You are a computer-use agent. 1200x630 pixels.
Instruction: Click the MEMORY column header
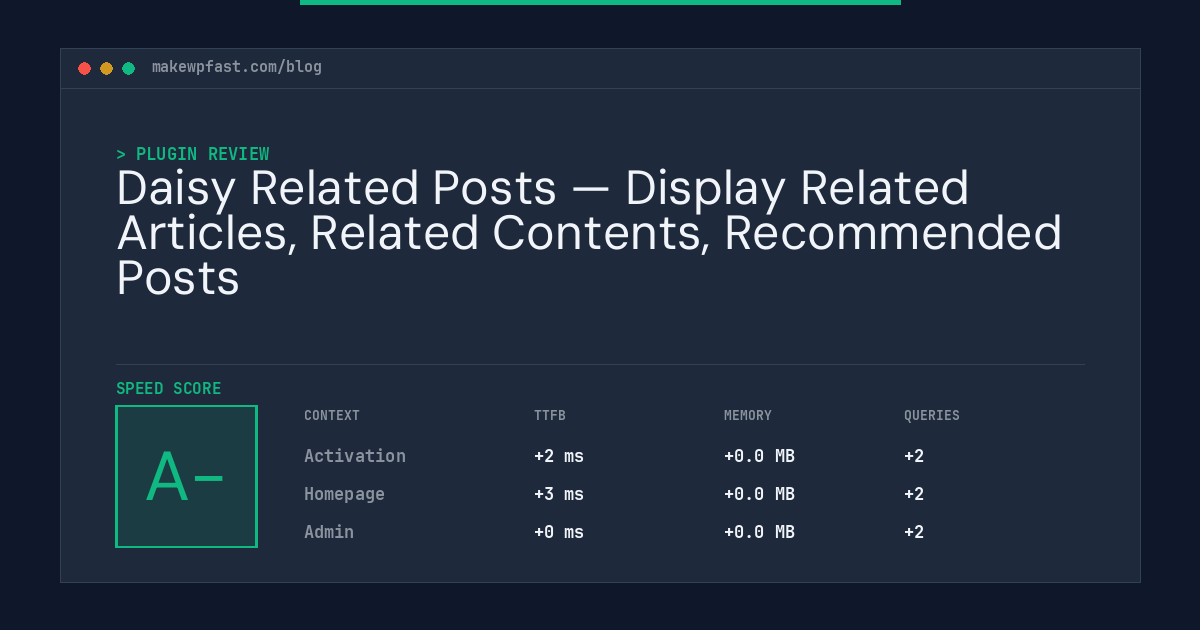pyautogui.click(x=748, y=415)
